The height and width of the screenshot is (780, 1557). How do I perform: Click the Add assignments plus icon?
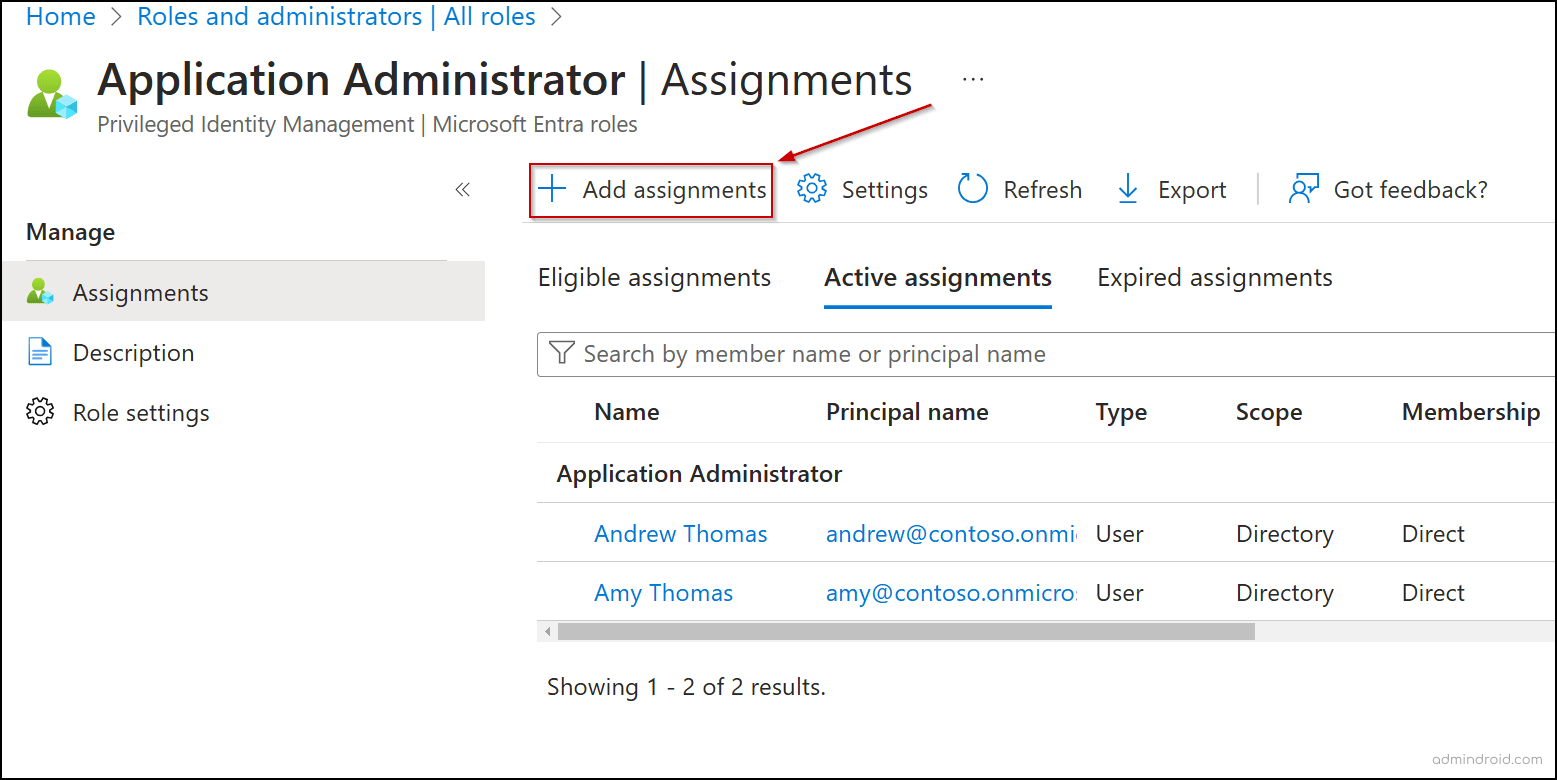(x=552, y=190)
